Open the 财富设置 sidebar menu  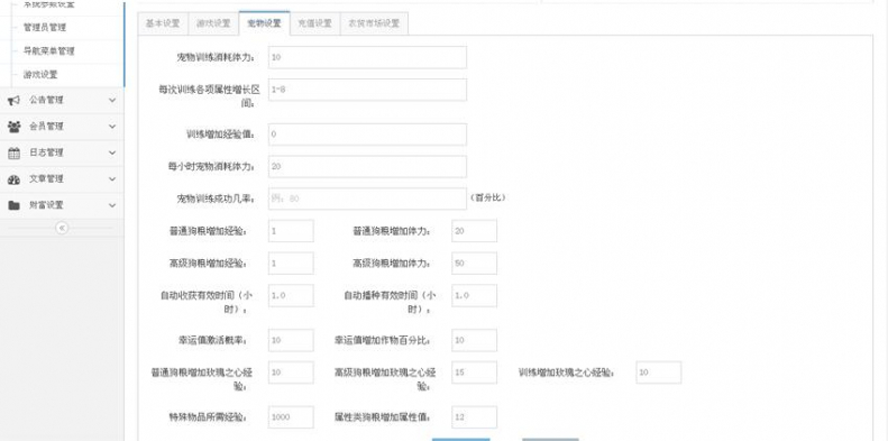pos(62,205)
